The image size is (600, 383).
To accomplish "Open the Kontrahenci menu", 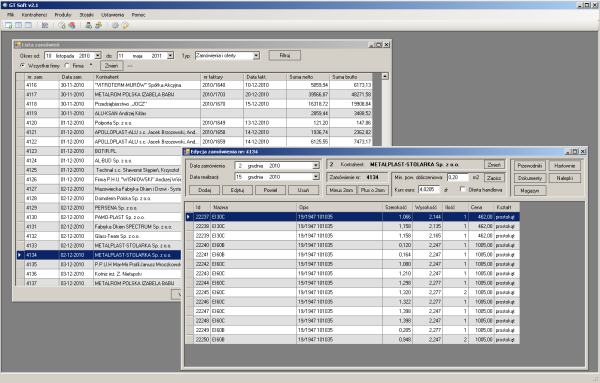I will 34,15.
